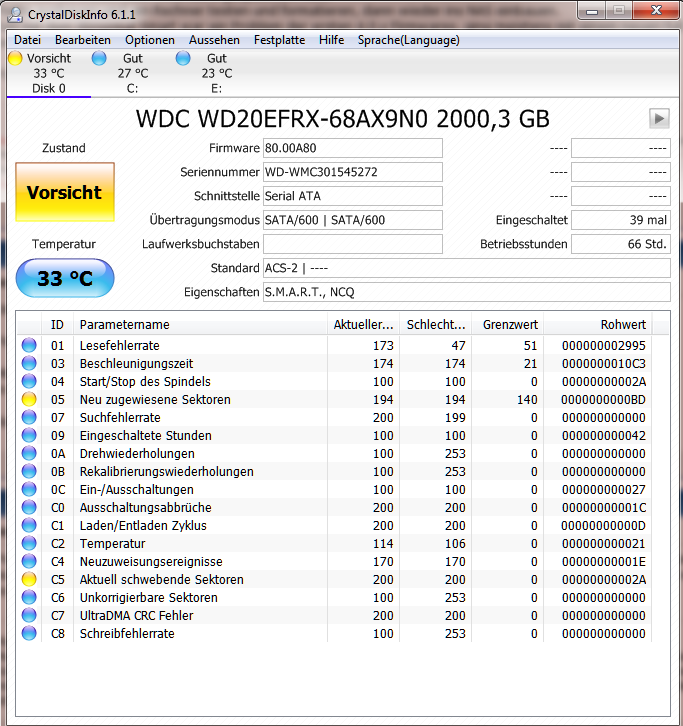
Task: Click the Schnittstelle field Serial ATA
Action: [x=353, y=196]
